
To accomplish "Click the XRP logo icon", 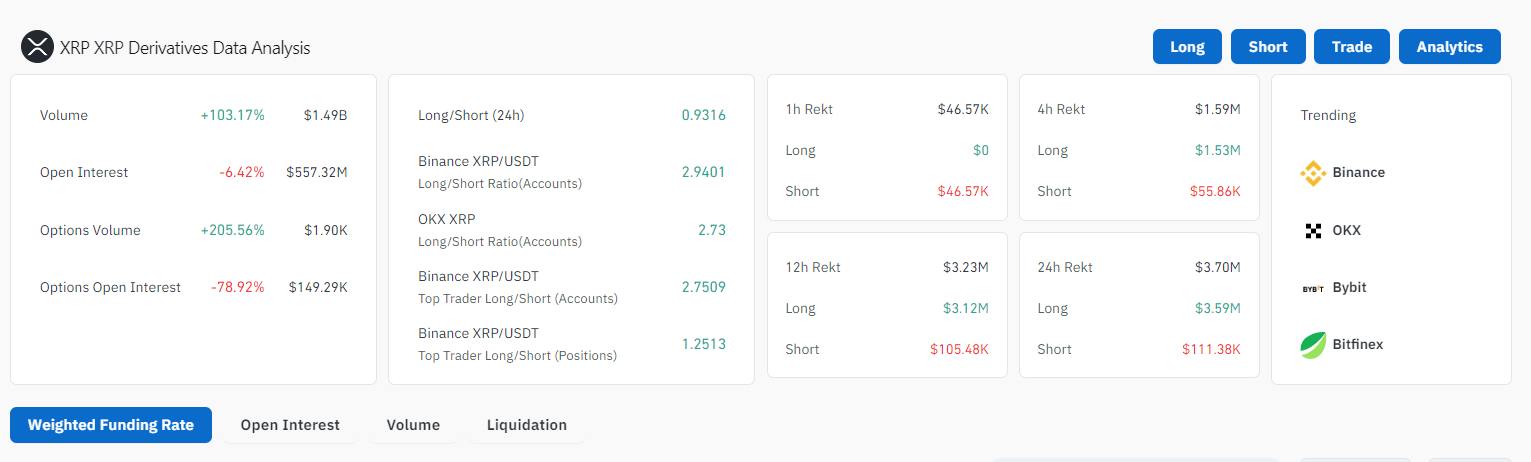I will point(37,47).
